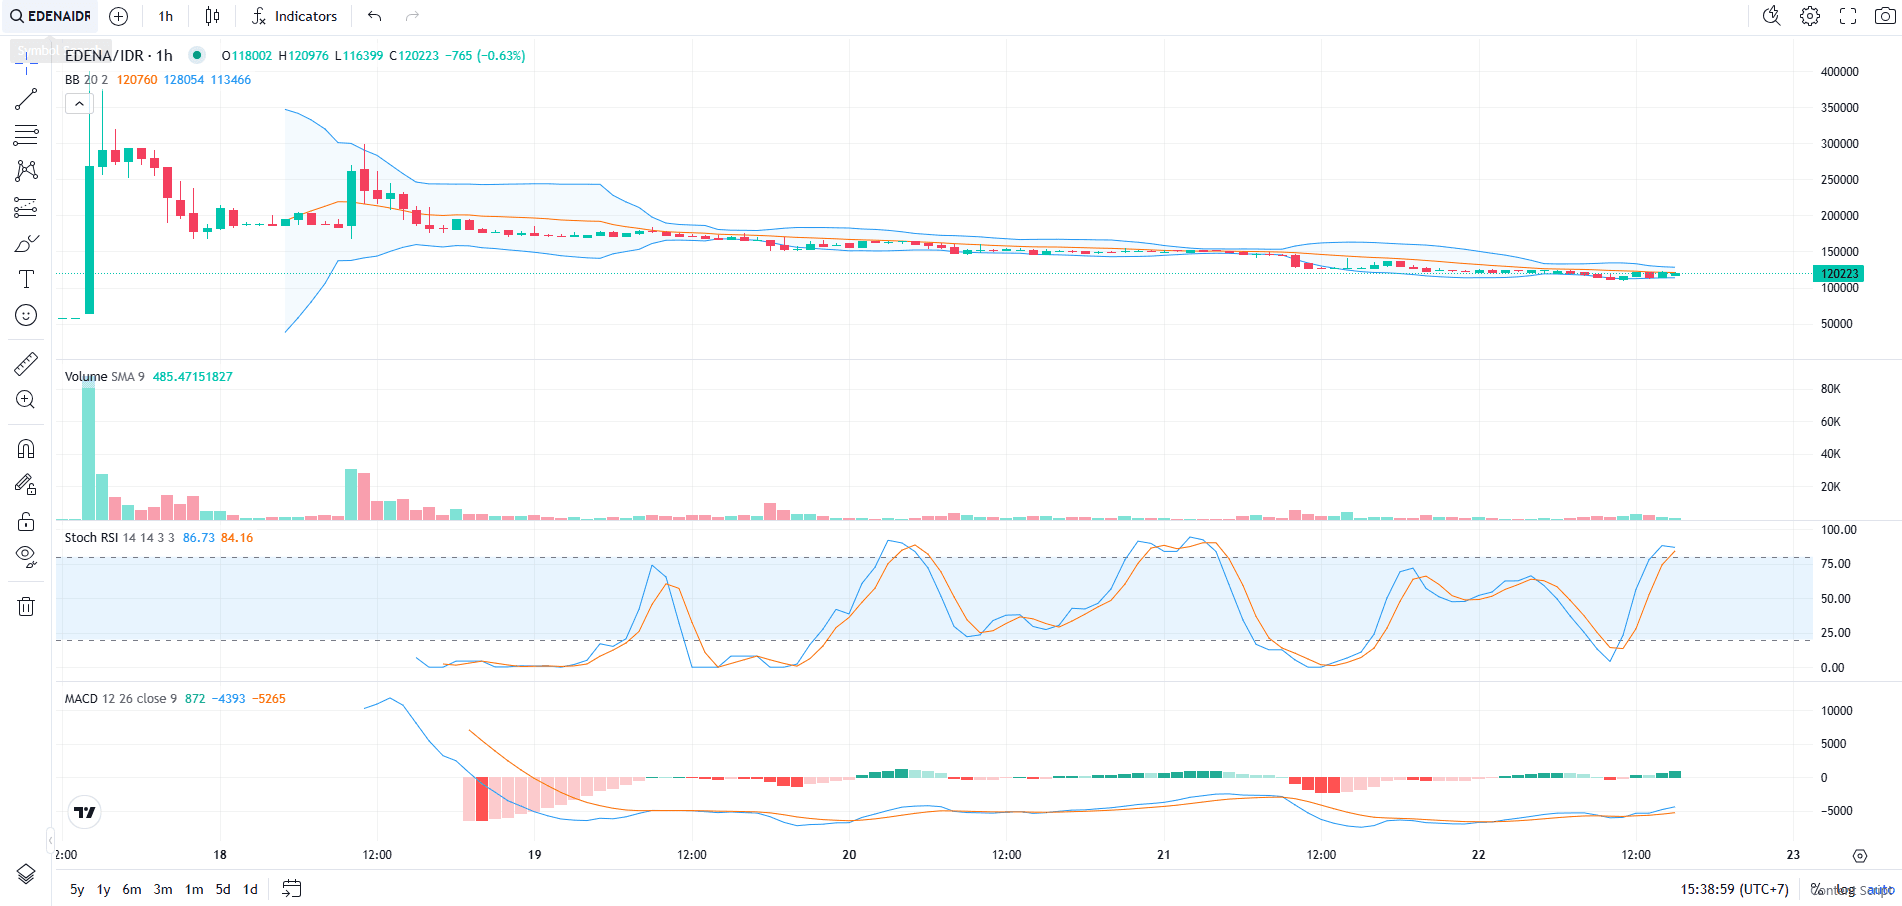Activate the ruler Measure tool
Screen dimensions: 1902x906
26,363
